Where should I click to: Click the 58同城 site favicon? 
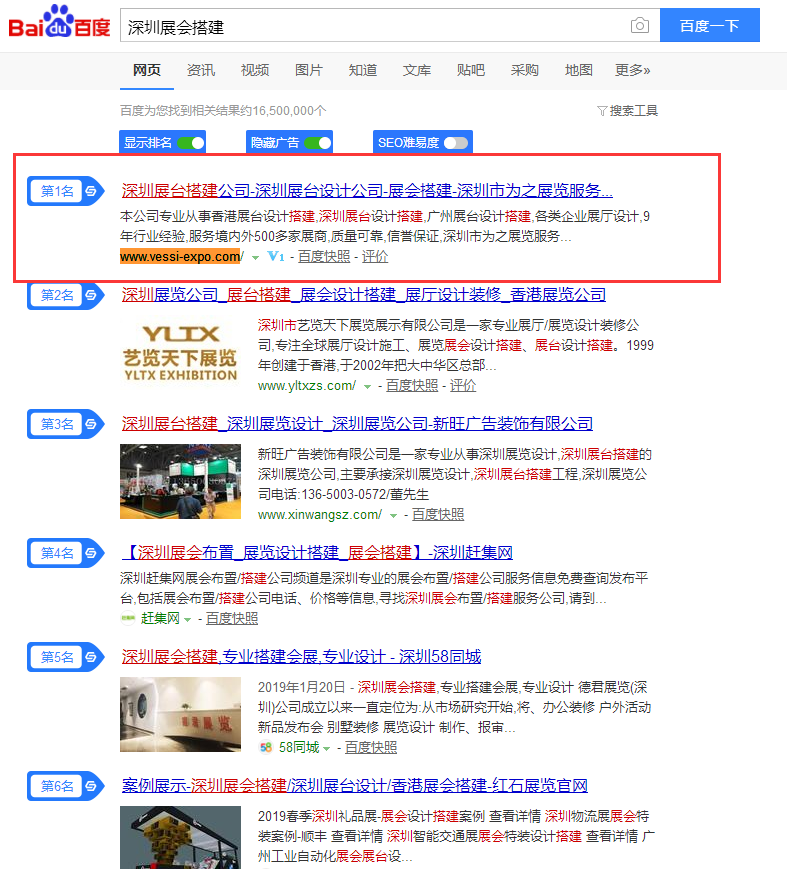point(266,748)
